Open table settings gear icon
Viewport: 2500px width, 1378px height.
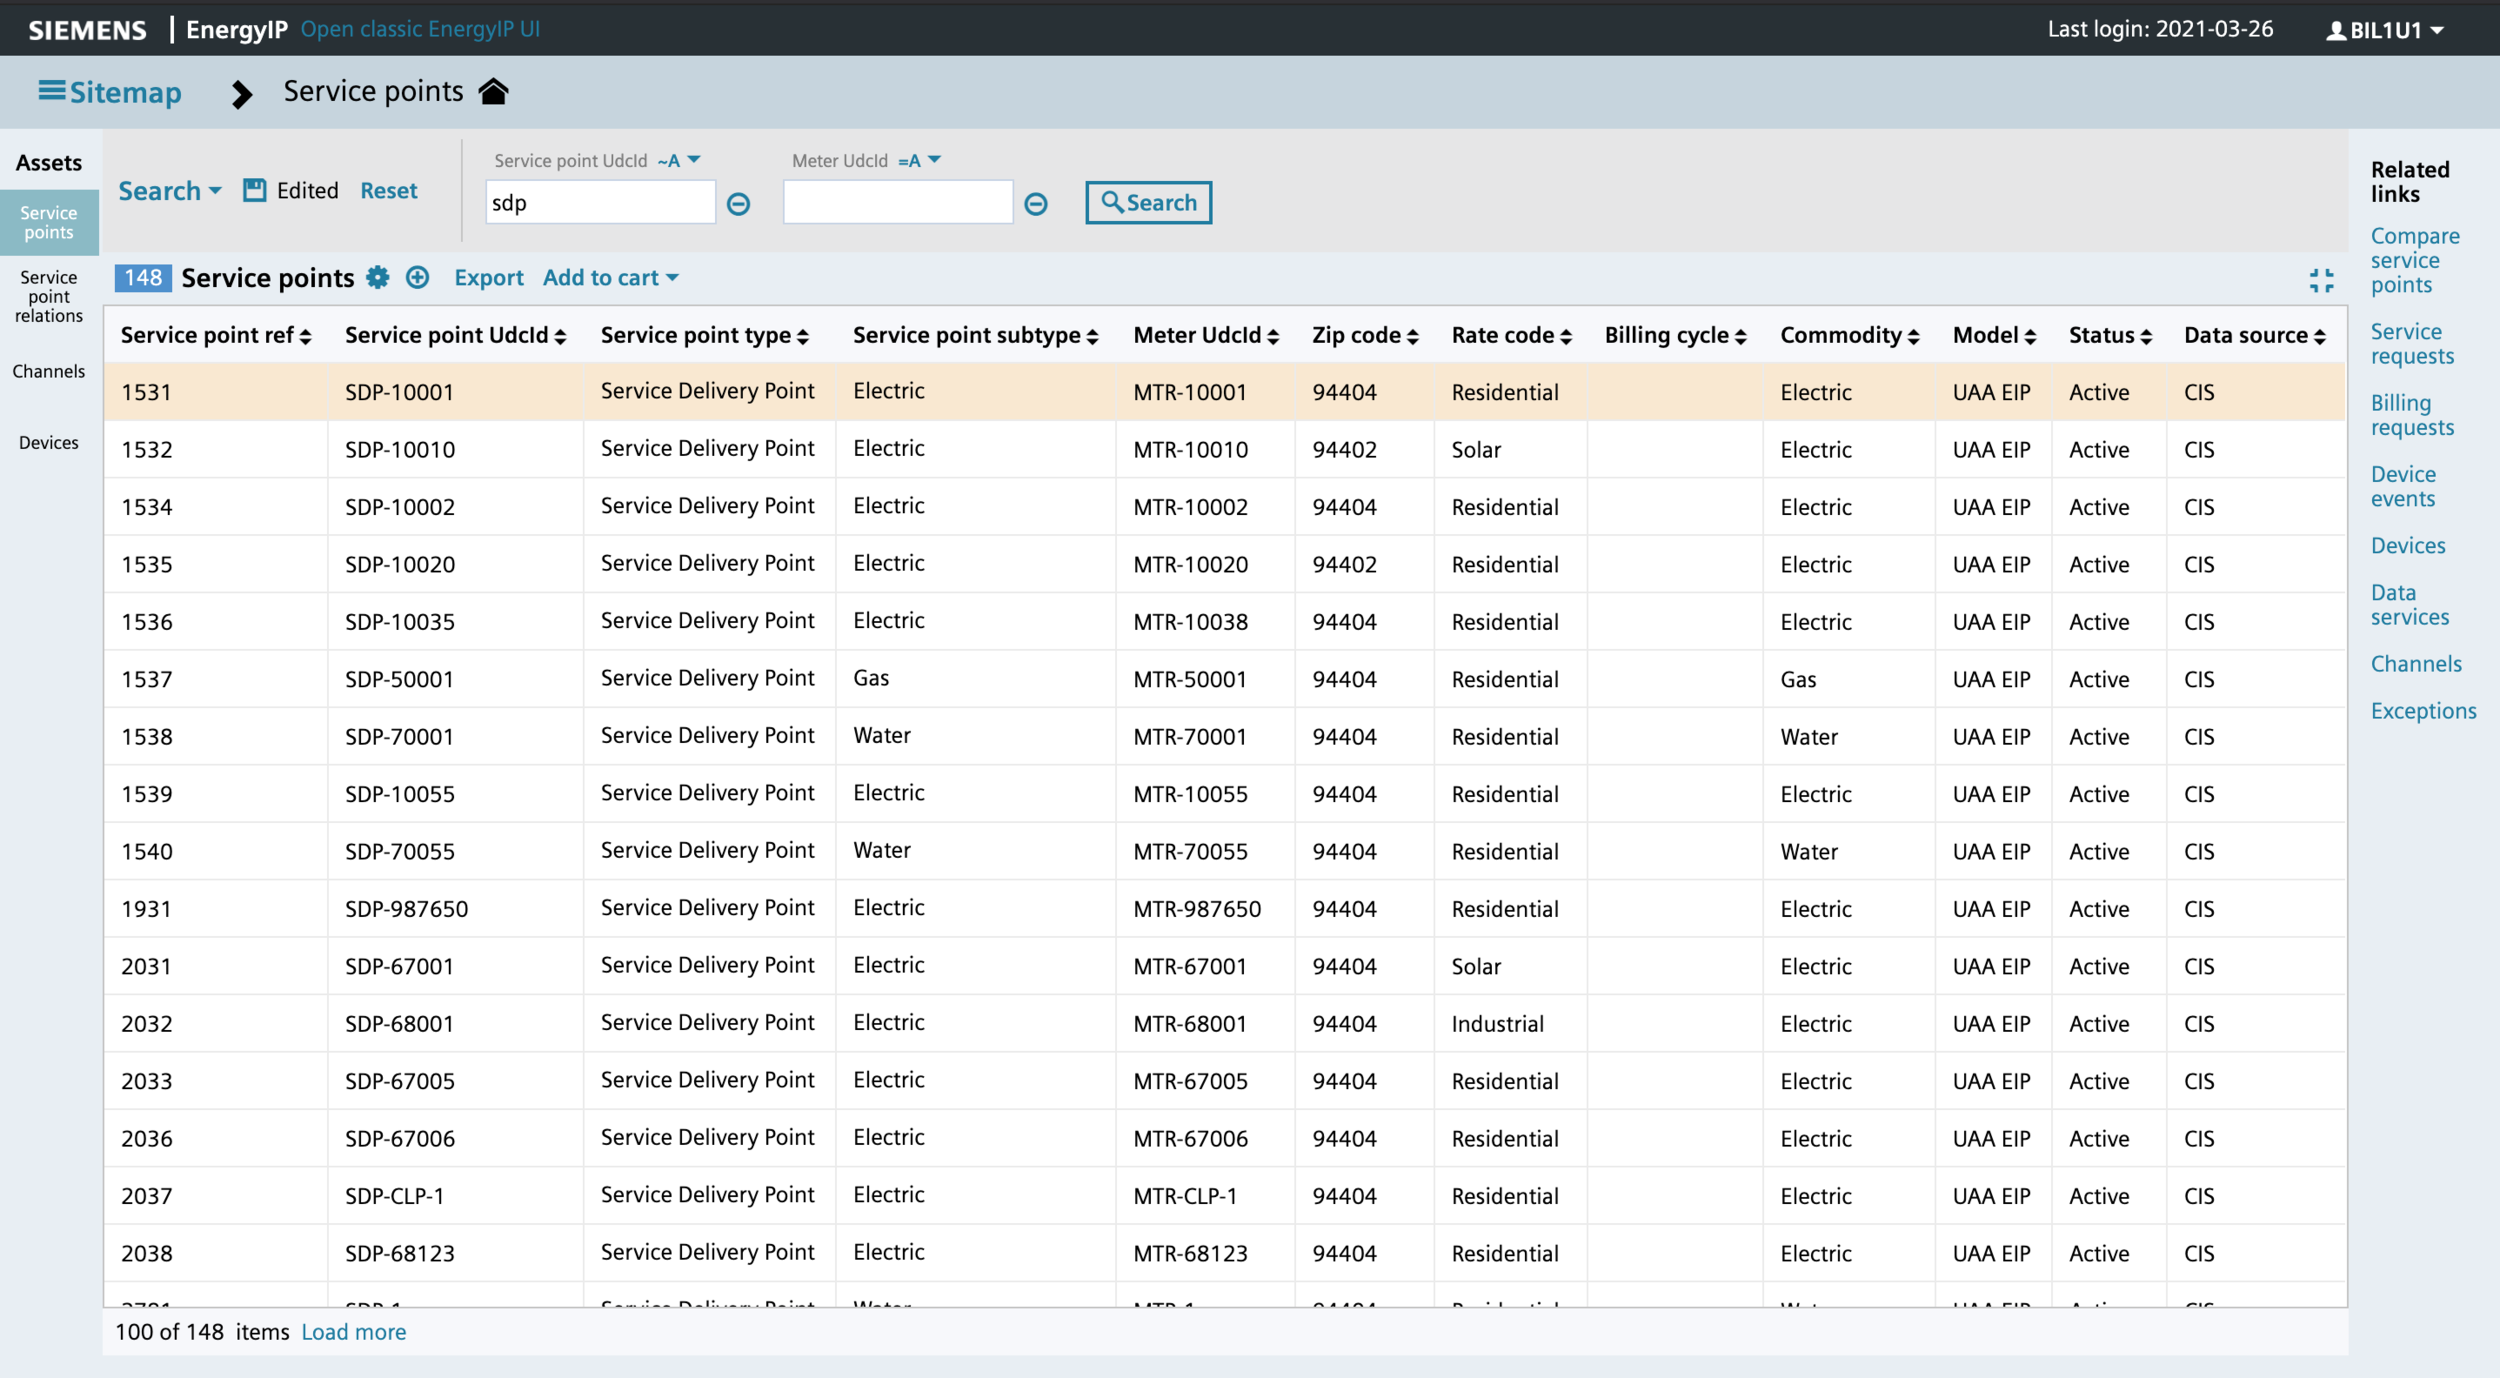point(377,278)
